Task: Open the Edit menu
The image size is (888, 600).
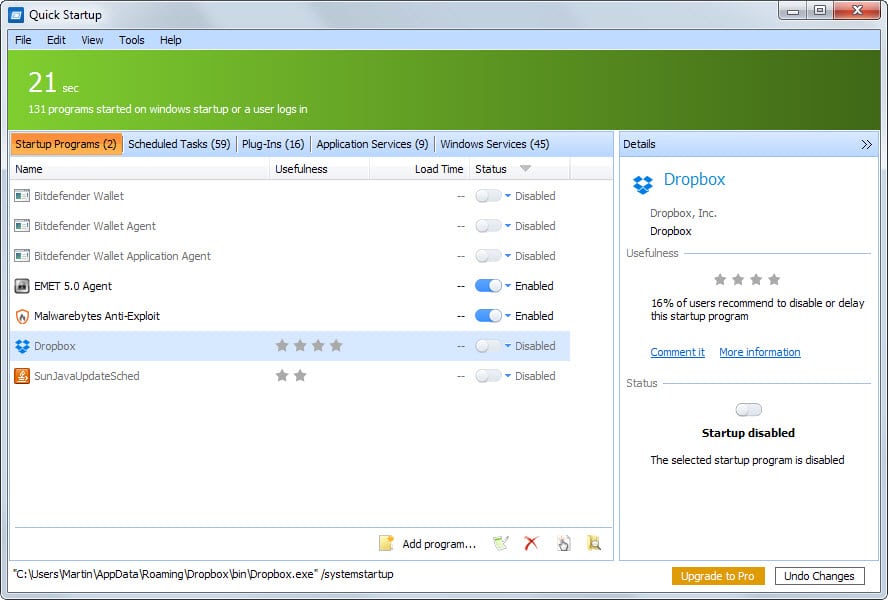Action: (56, 40)
